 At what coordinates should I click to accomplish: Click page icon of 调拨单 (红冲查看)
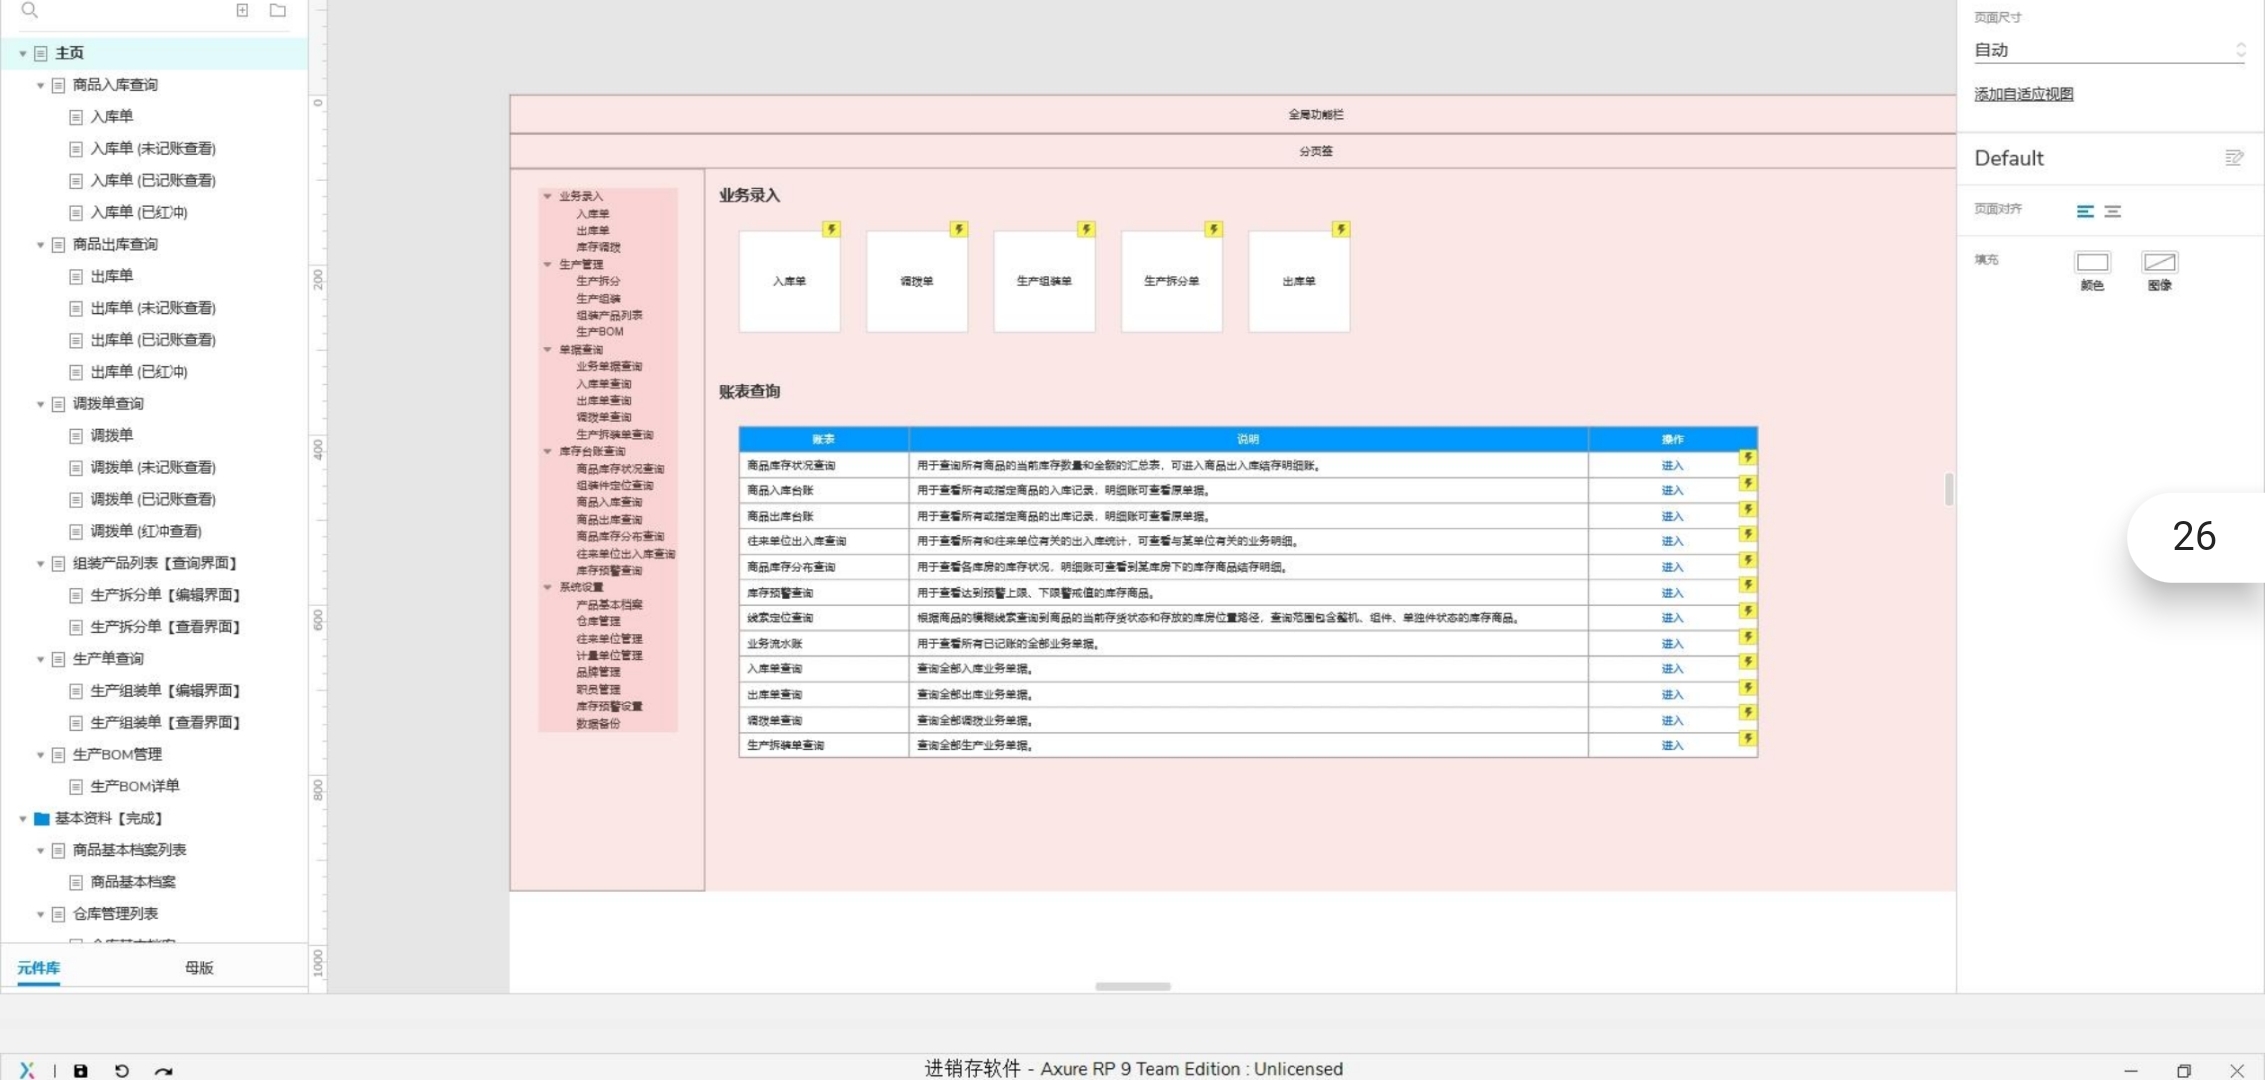[76, 532]
